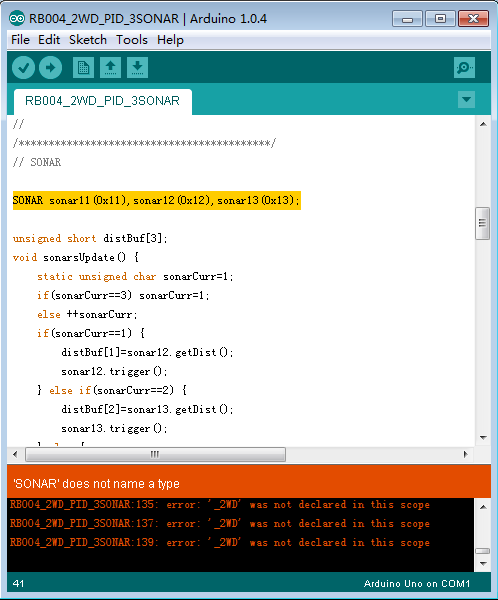This screenshot has height=600, width=498.
Task: Maximize the Arduino window
Action: pos(440,19)
